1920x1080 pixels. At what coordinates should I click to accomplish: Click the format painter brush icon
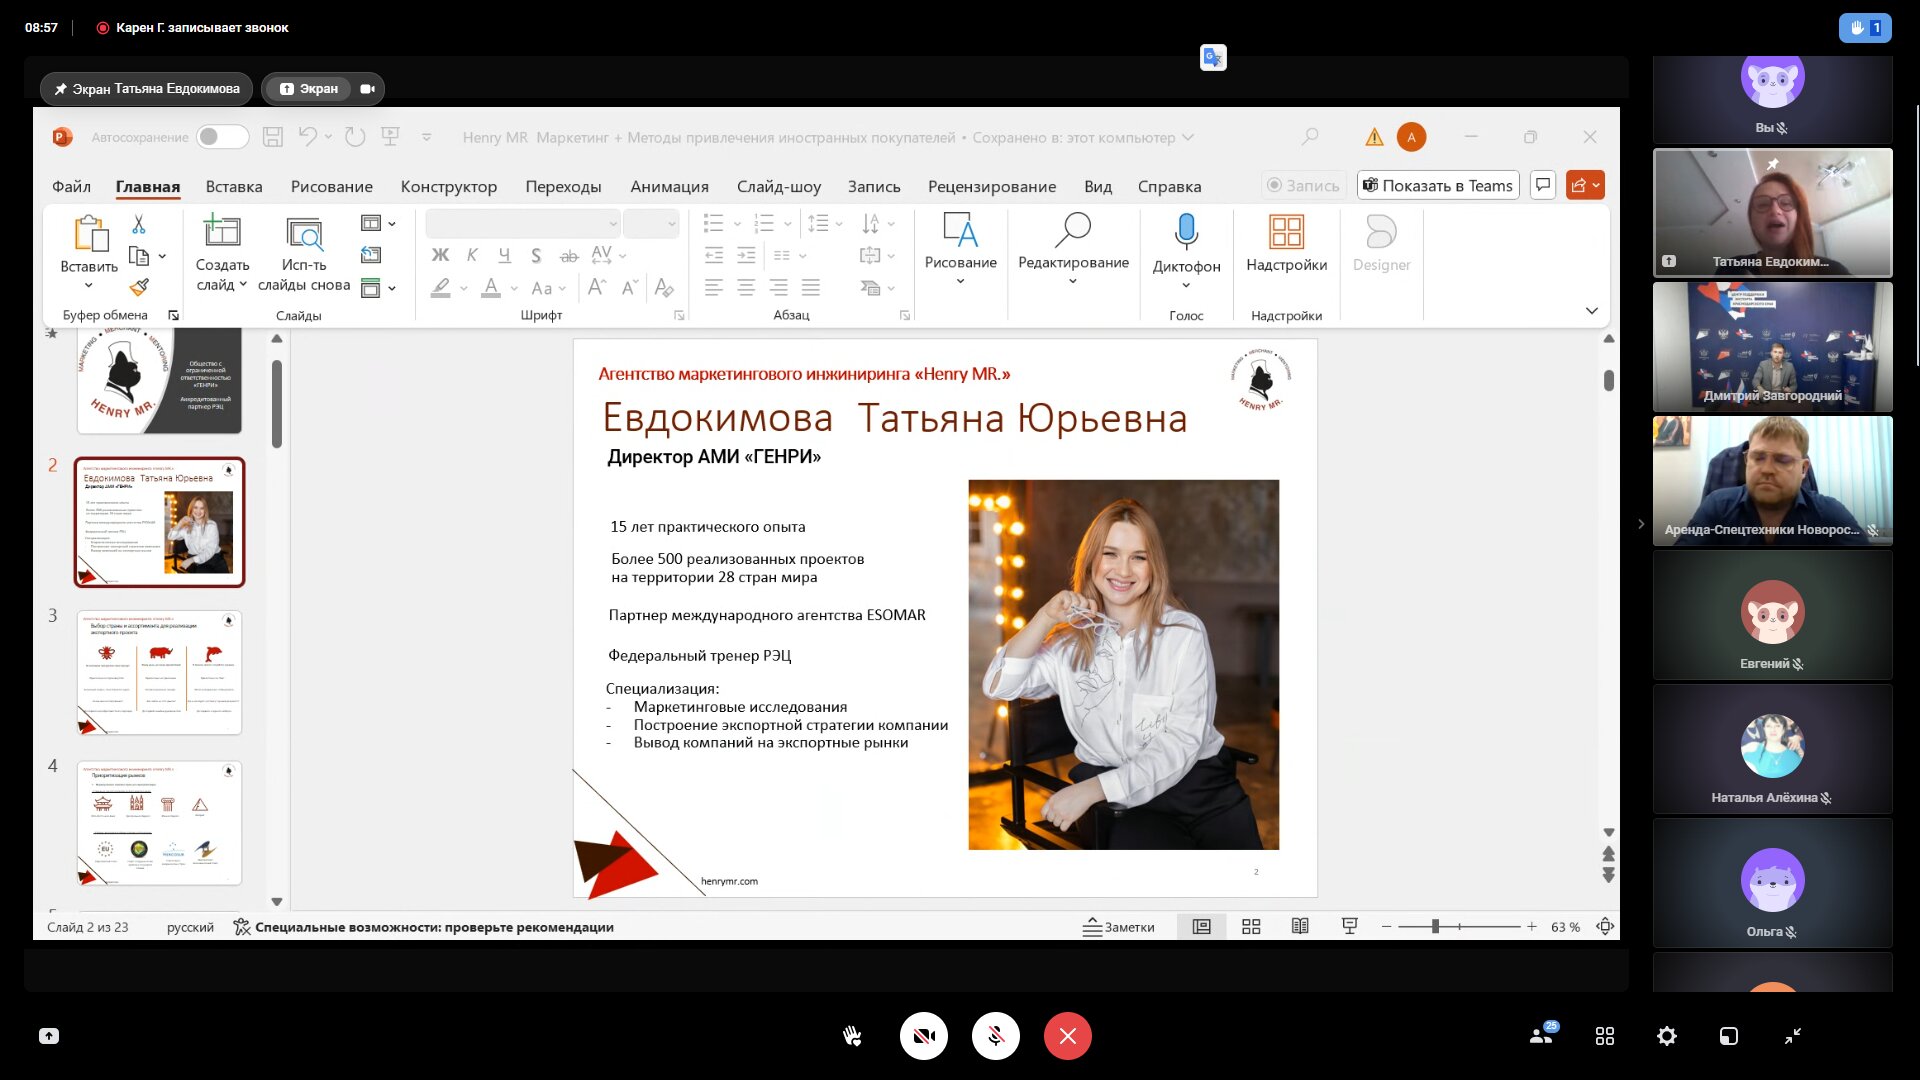coord(139,288)
